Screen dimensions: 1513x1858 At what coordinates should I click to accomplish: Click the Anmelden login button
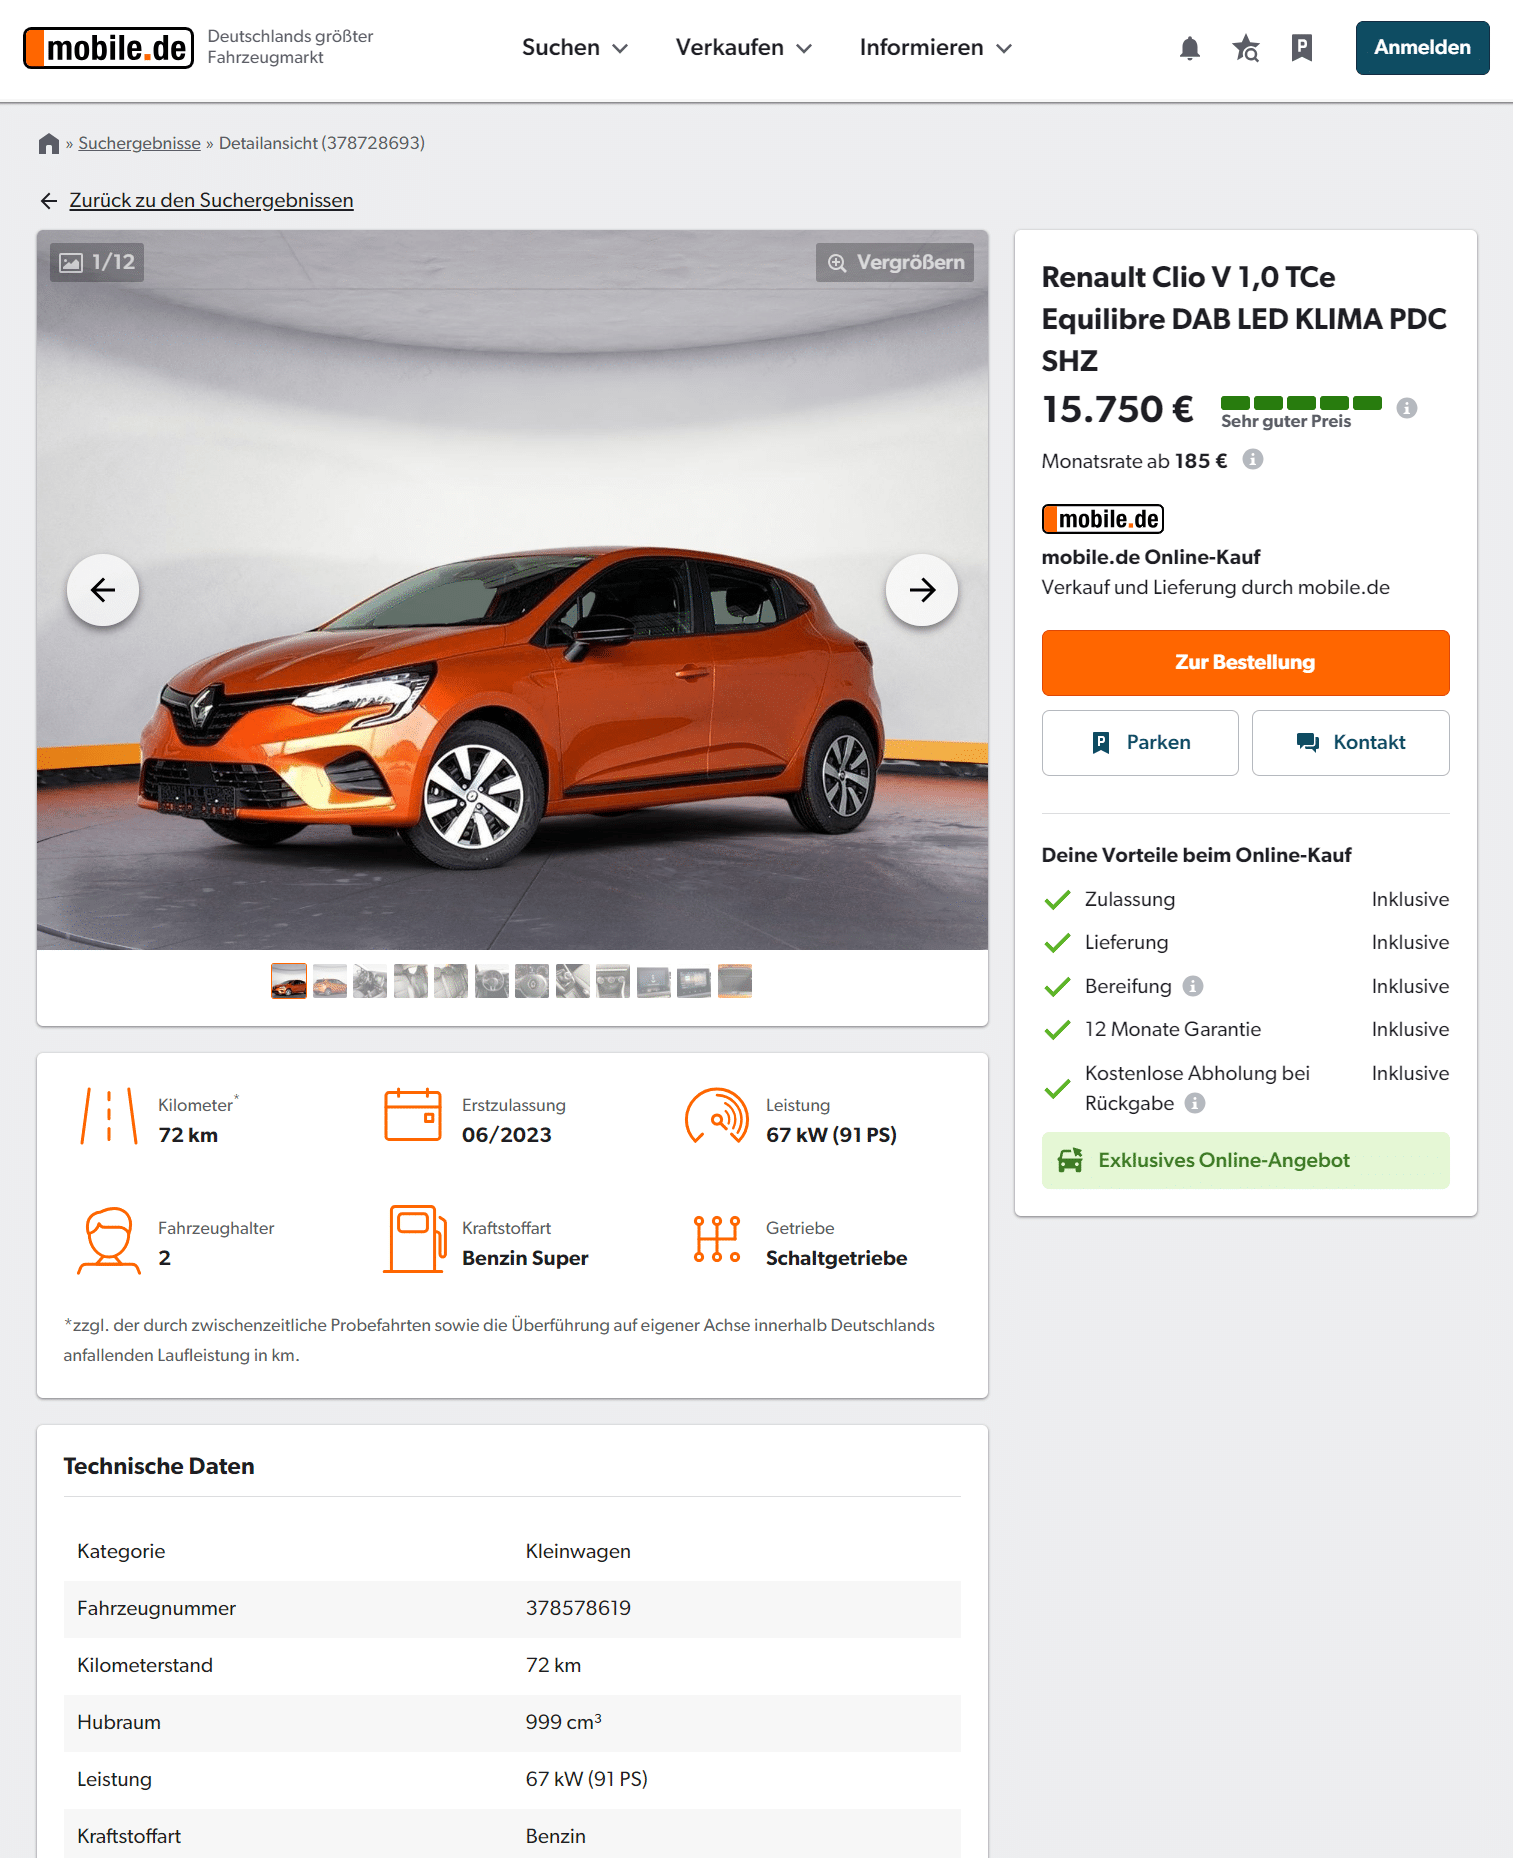click(1422, 48)
